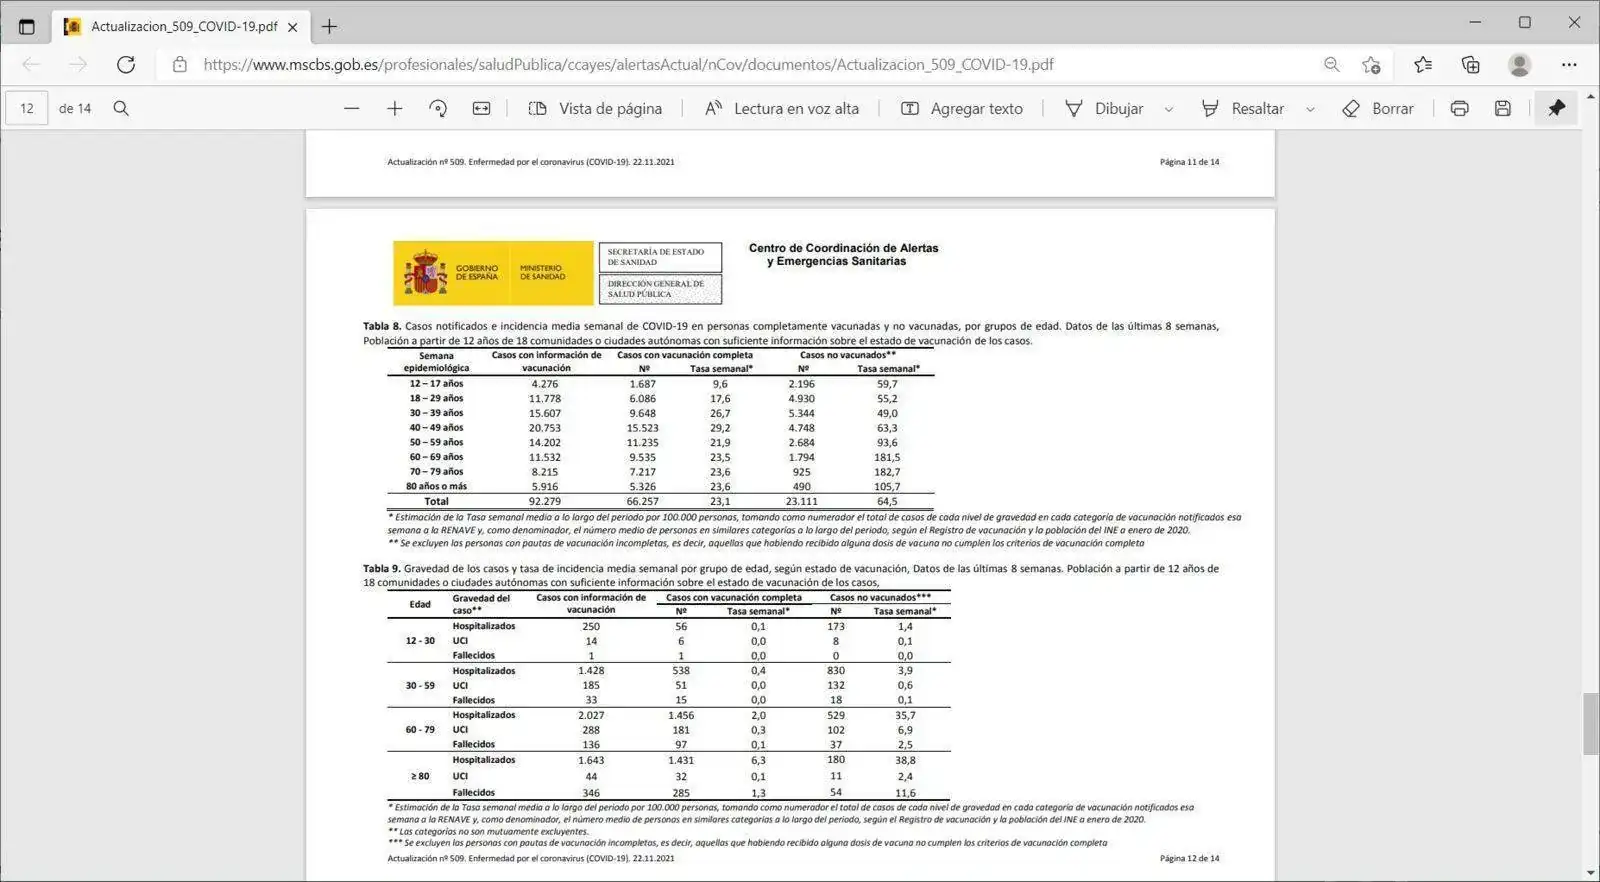Click the vertical scrollbar thumb
Viewport: 1600px width, 882px height.
pos(1590,724)
